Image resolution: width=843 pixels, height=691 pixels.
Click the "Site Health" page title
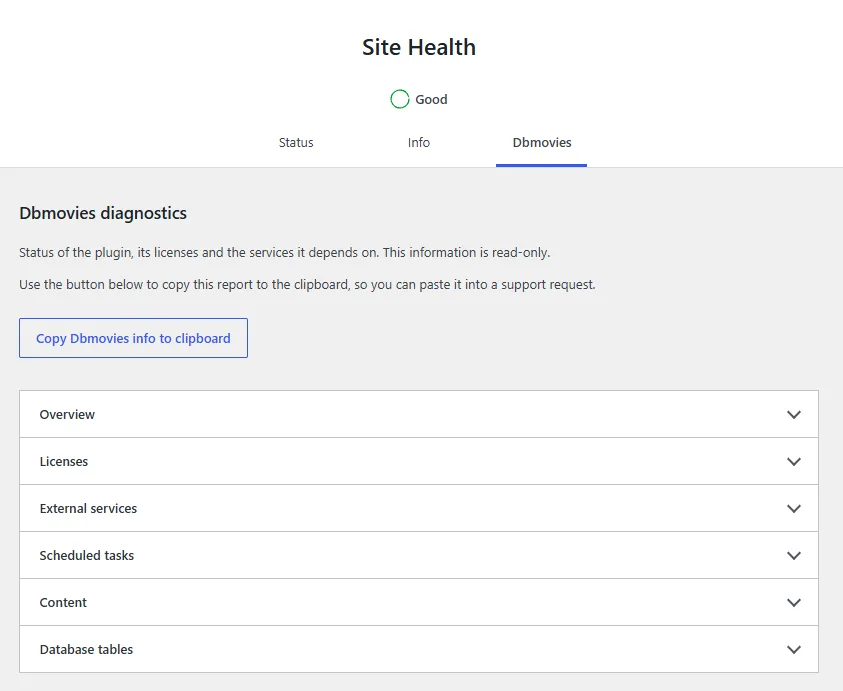point(419,47)
